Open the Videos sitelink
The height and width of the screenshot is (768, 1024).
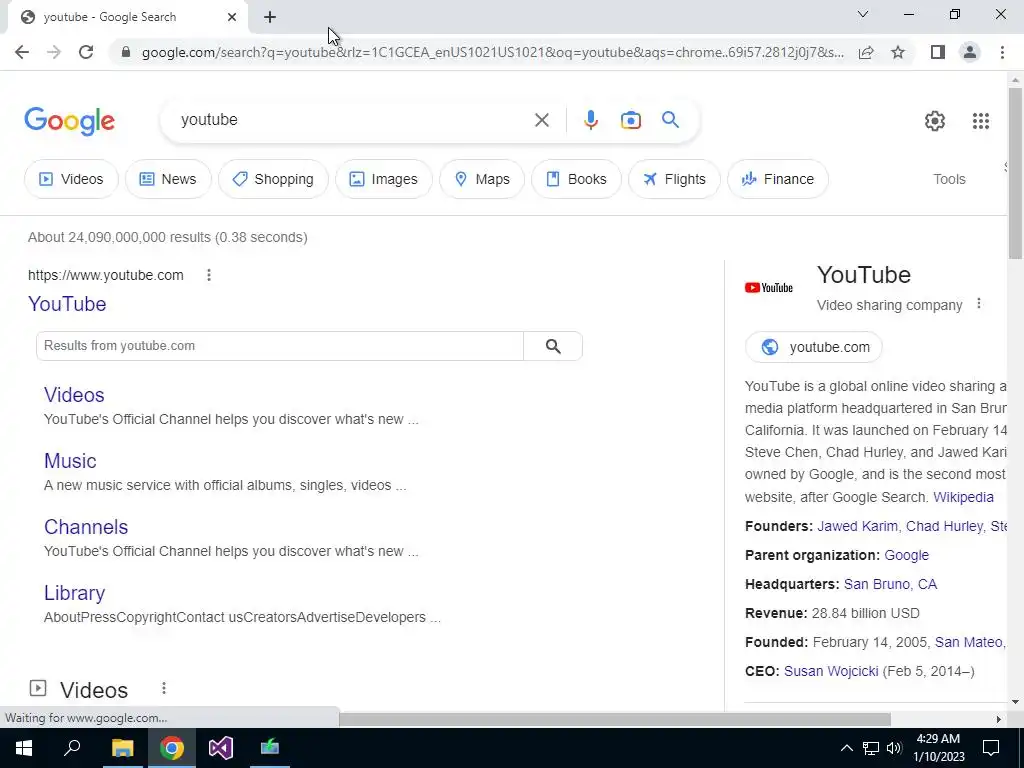tap(74, 395)
